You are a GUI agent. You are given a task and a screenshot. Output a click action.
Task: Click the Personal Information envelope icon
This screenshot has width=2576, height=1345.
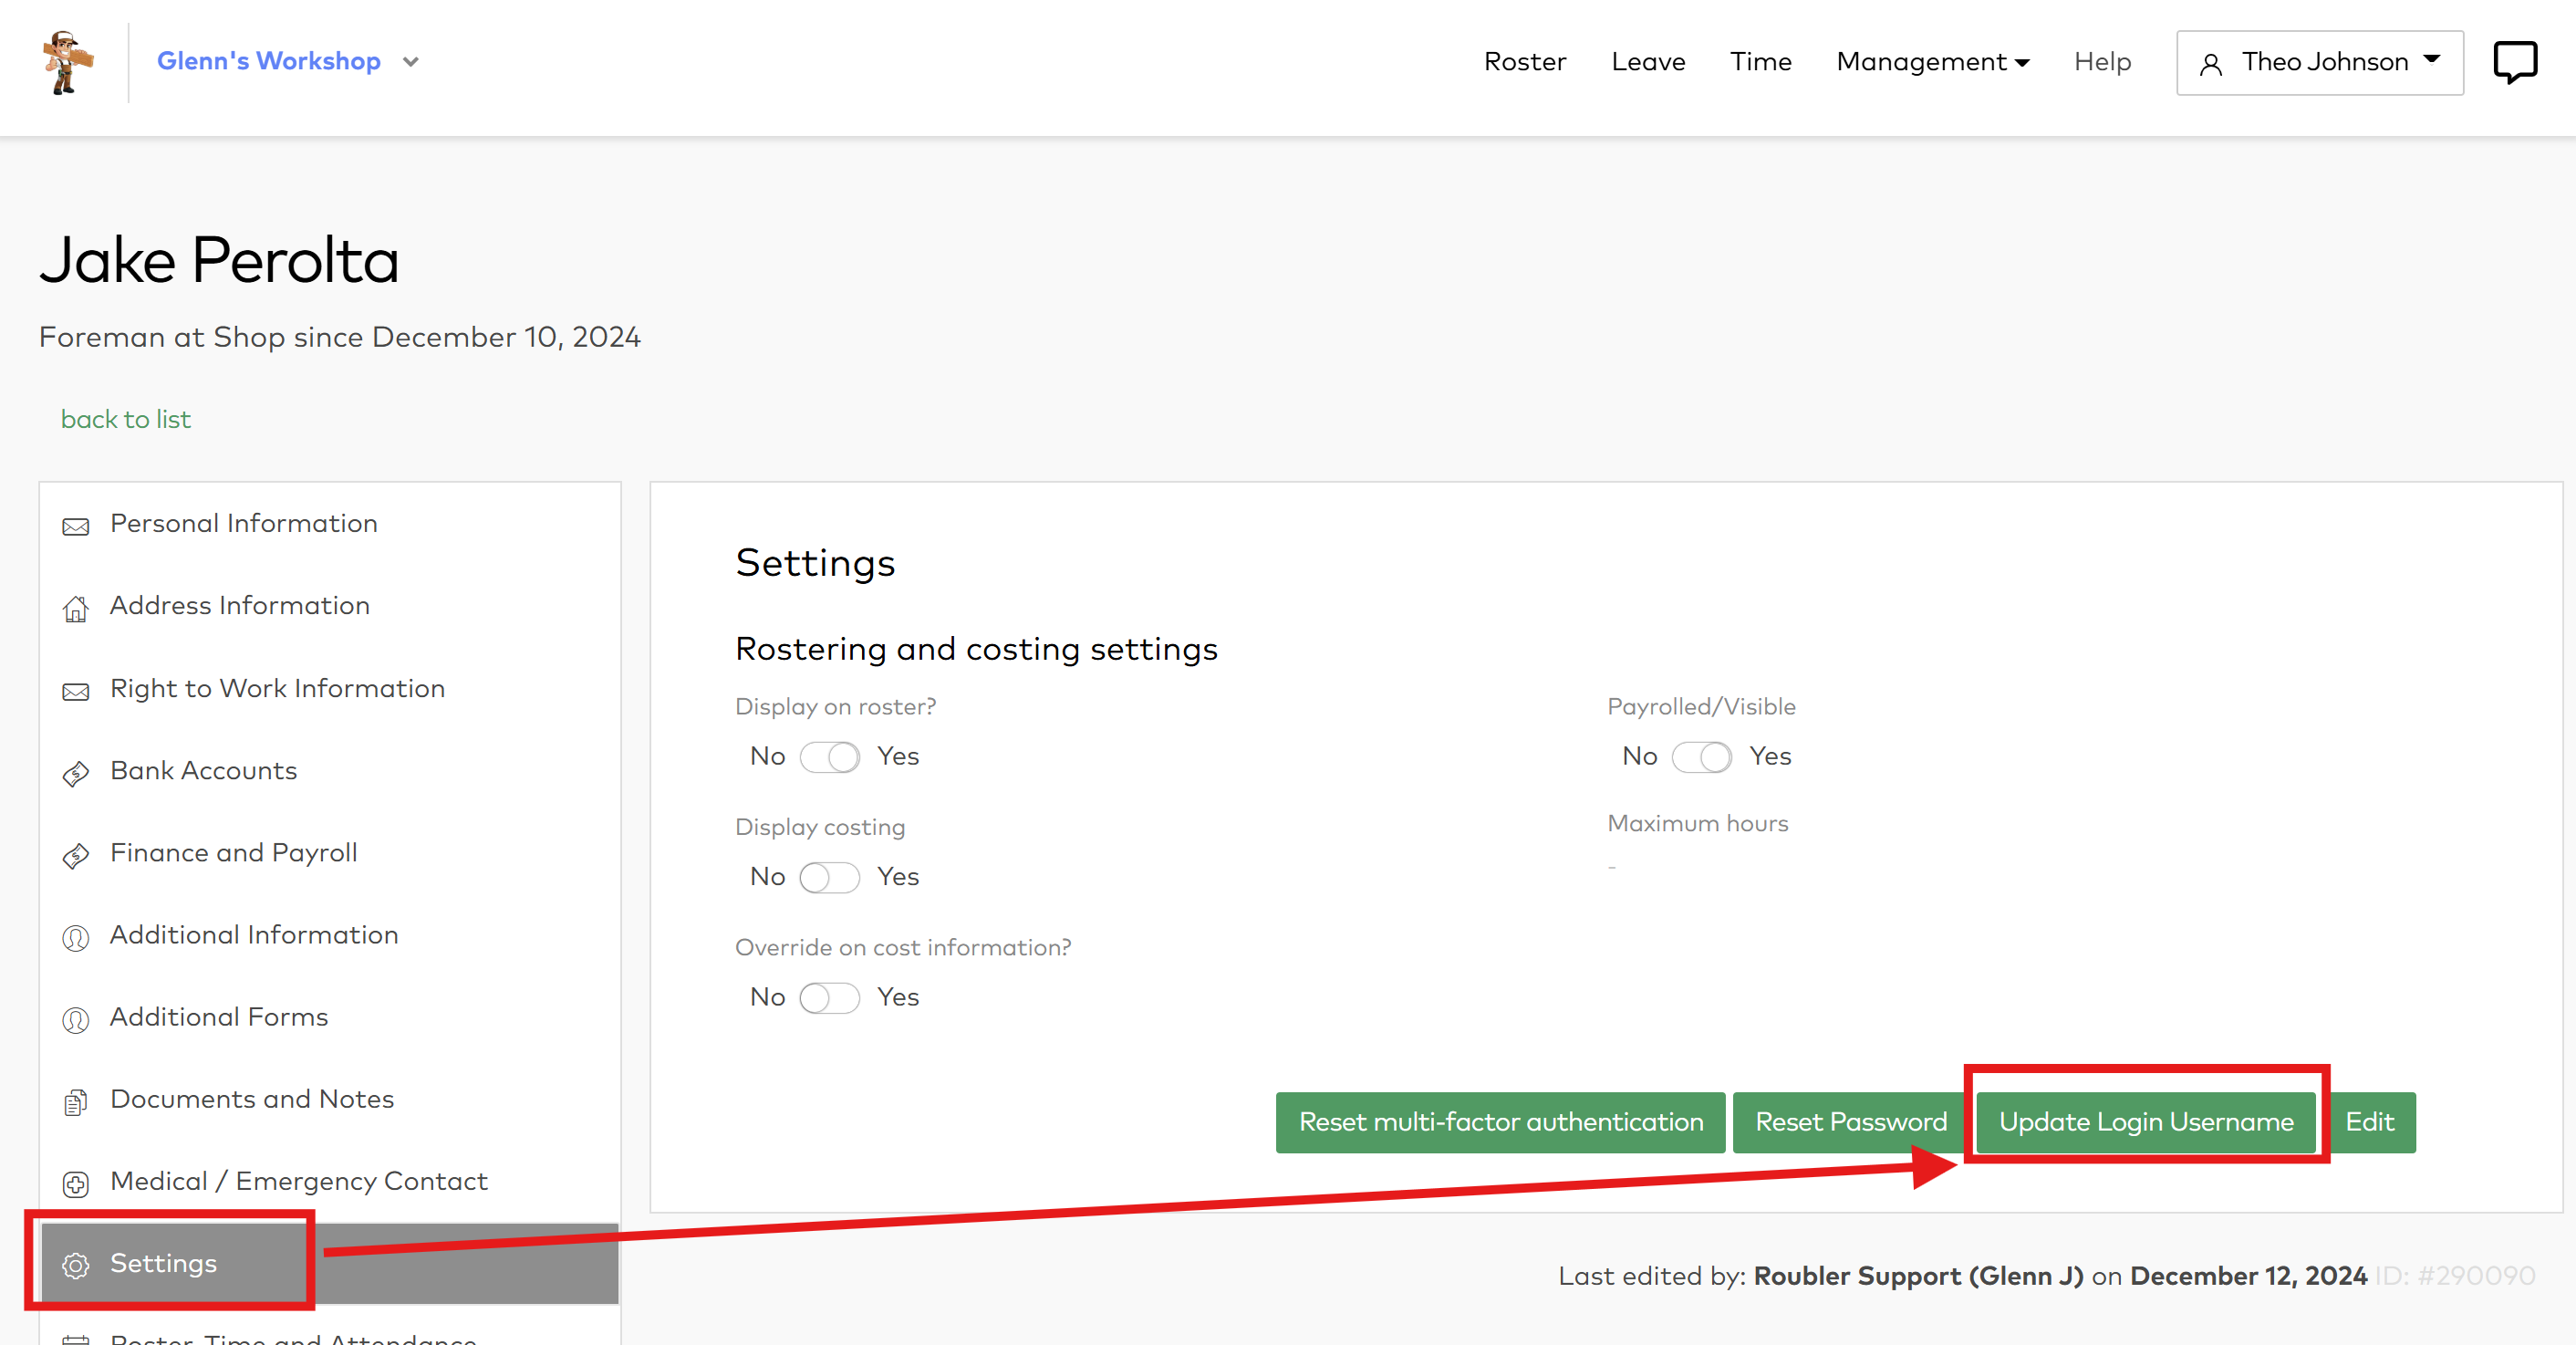(x=76, y=526)
